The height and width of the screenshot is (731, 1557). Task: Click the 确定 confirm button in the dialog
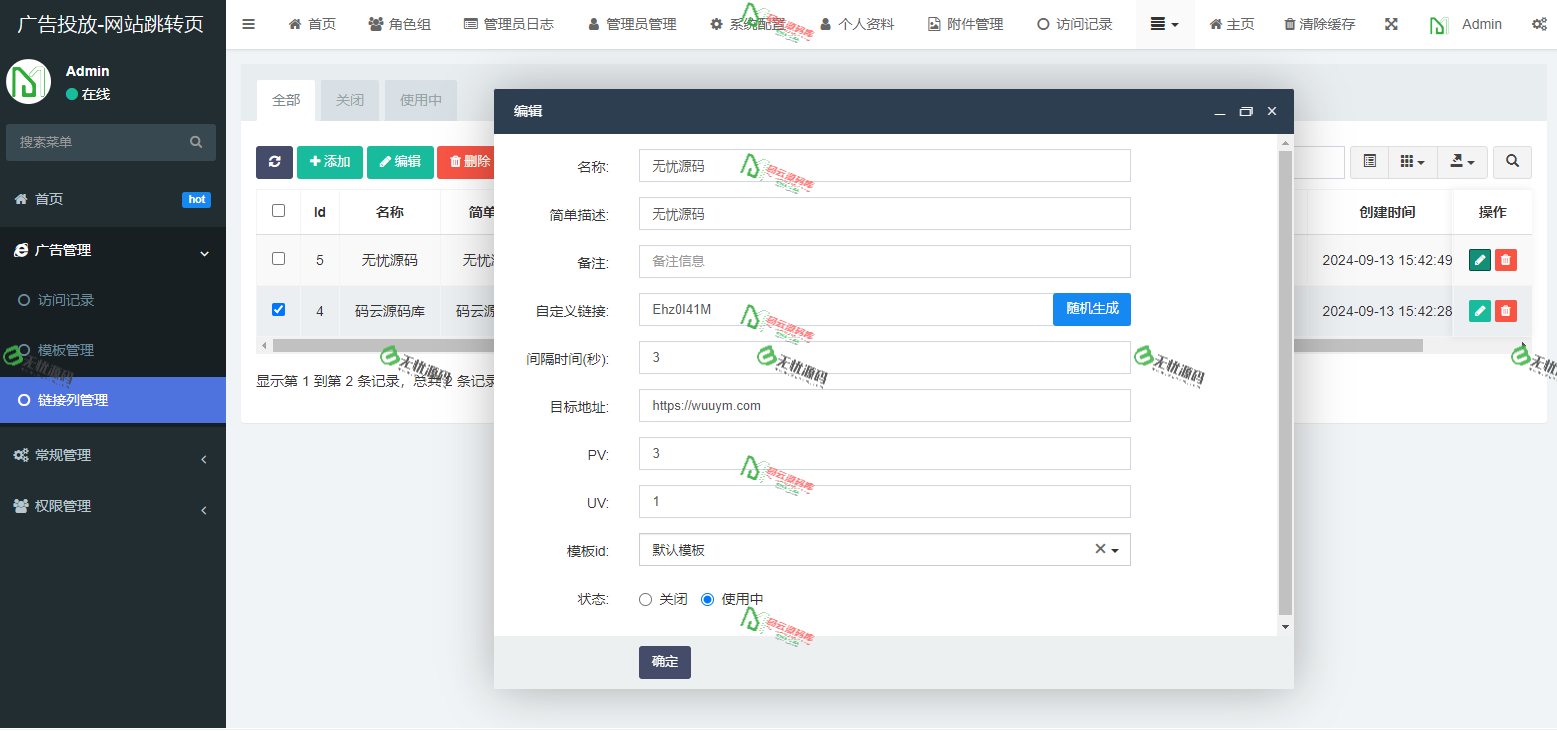[664, 662]
